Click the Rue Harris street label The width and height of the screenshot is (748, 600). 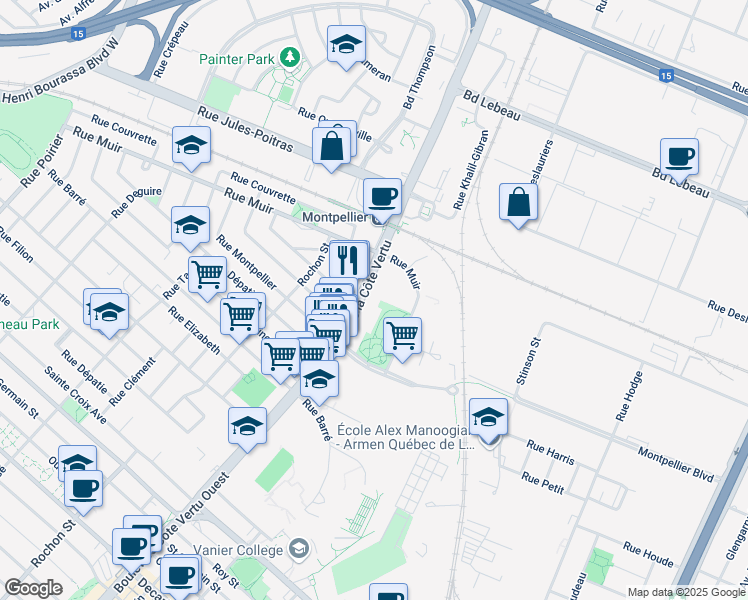click(x=551, y=452)
